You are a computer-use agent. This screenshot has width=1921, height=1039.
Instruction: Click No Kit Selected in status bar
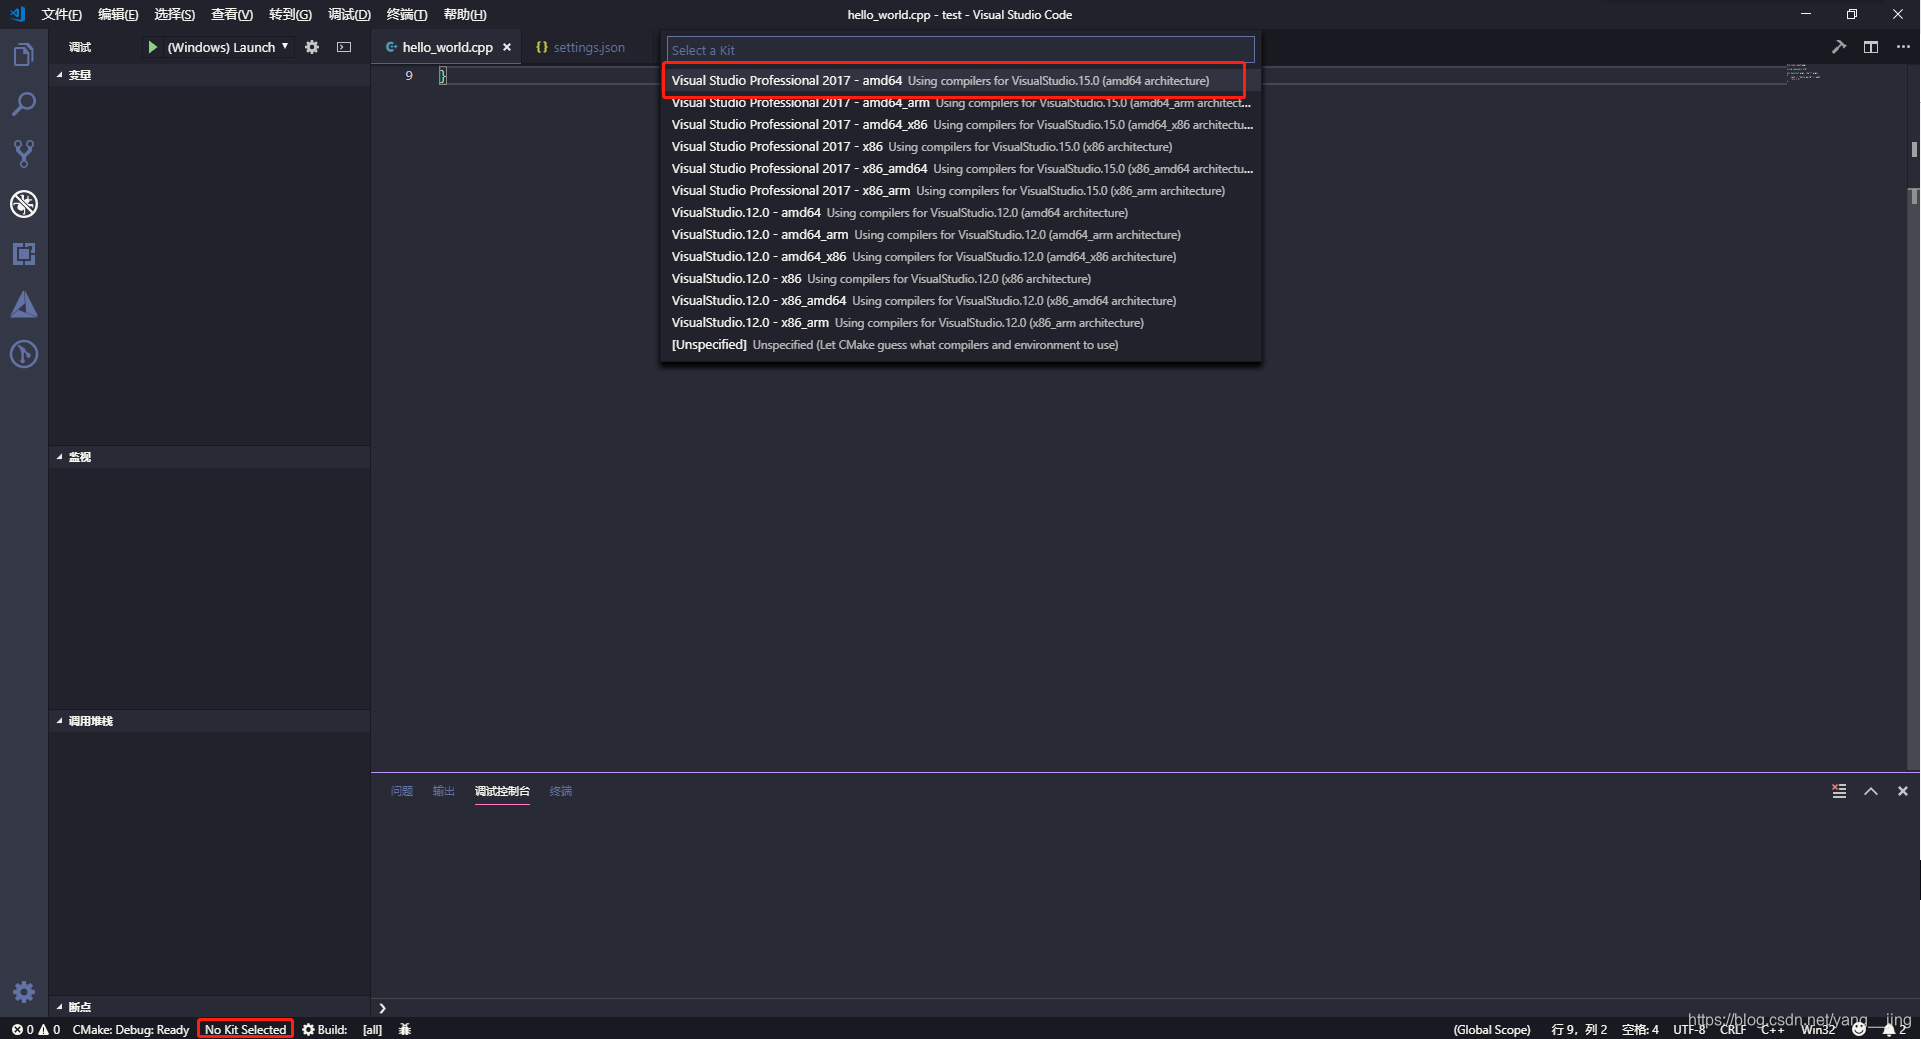(245, 1029)
